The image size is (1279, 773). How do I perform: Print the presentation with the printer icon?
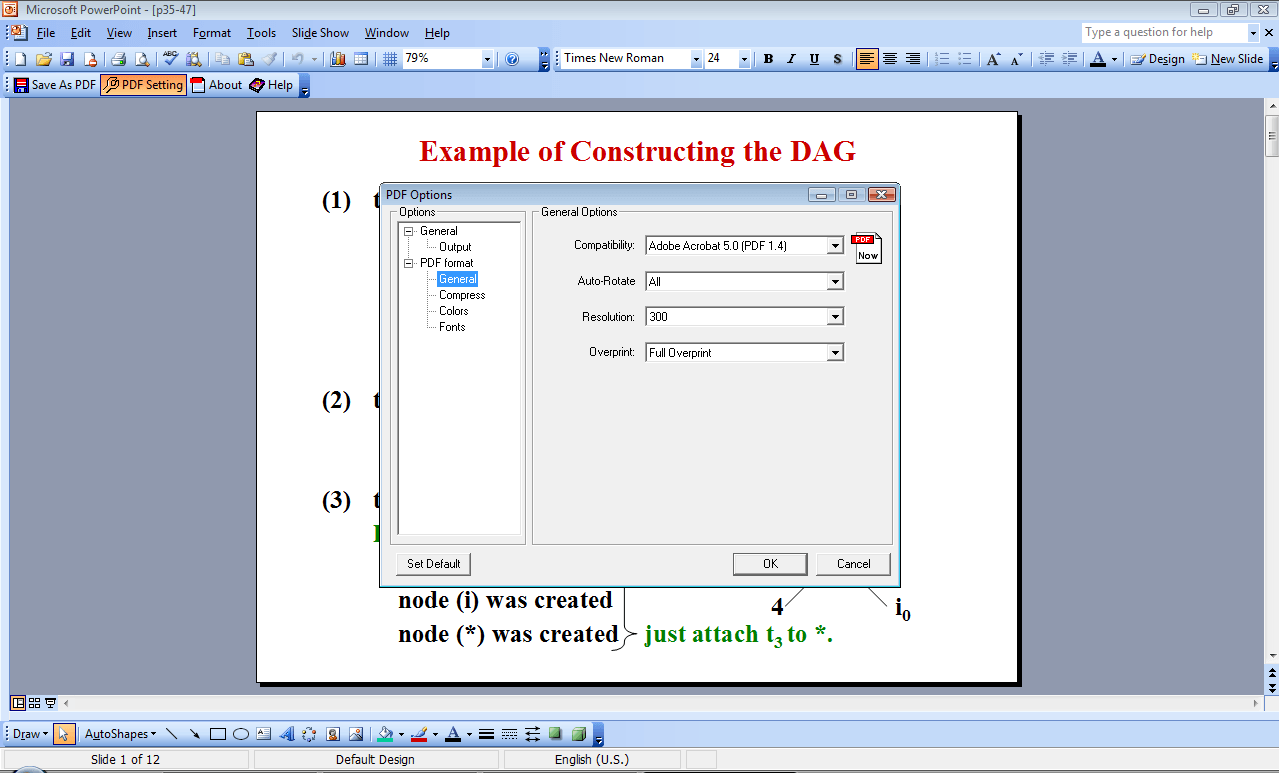click(x=118, y=59)
